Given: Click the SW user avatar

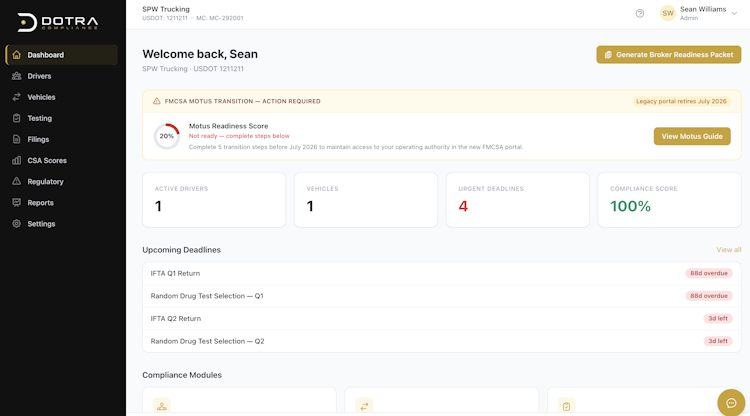Looking at the screenshot, I should pos(668,13).
